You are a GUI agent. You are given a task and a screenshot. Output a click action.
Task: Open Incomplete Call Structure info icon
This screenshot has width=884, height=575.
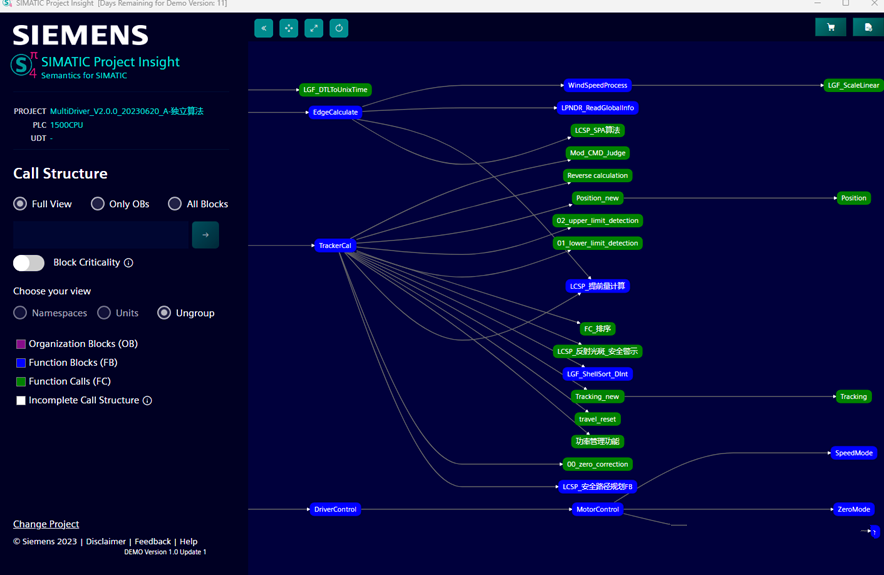[147, 400]
